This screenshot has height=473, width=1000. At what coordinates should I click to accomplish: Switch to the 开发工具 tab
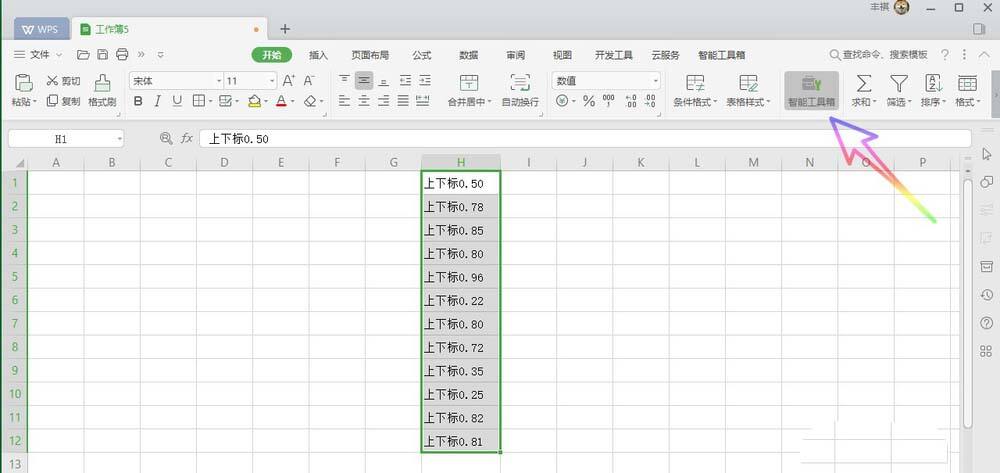(x=614, y=55)
